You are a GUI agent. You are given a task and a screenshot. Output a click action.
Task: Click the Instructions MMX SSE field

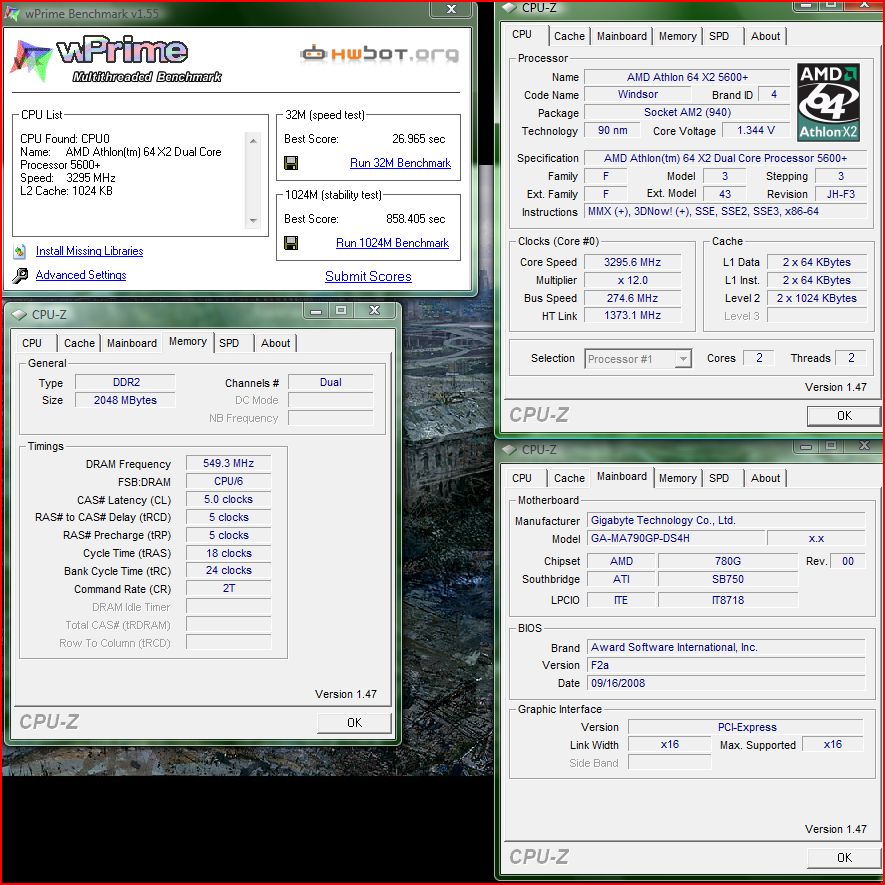coord(725,212)
